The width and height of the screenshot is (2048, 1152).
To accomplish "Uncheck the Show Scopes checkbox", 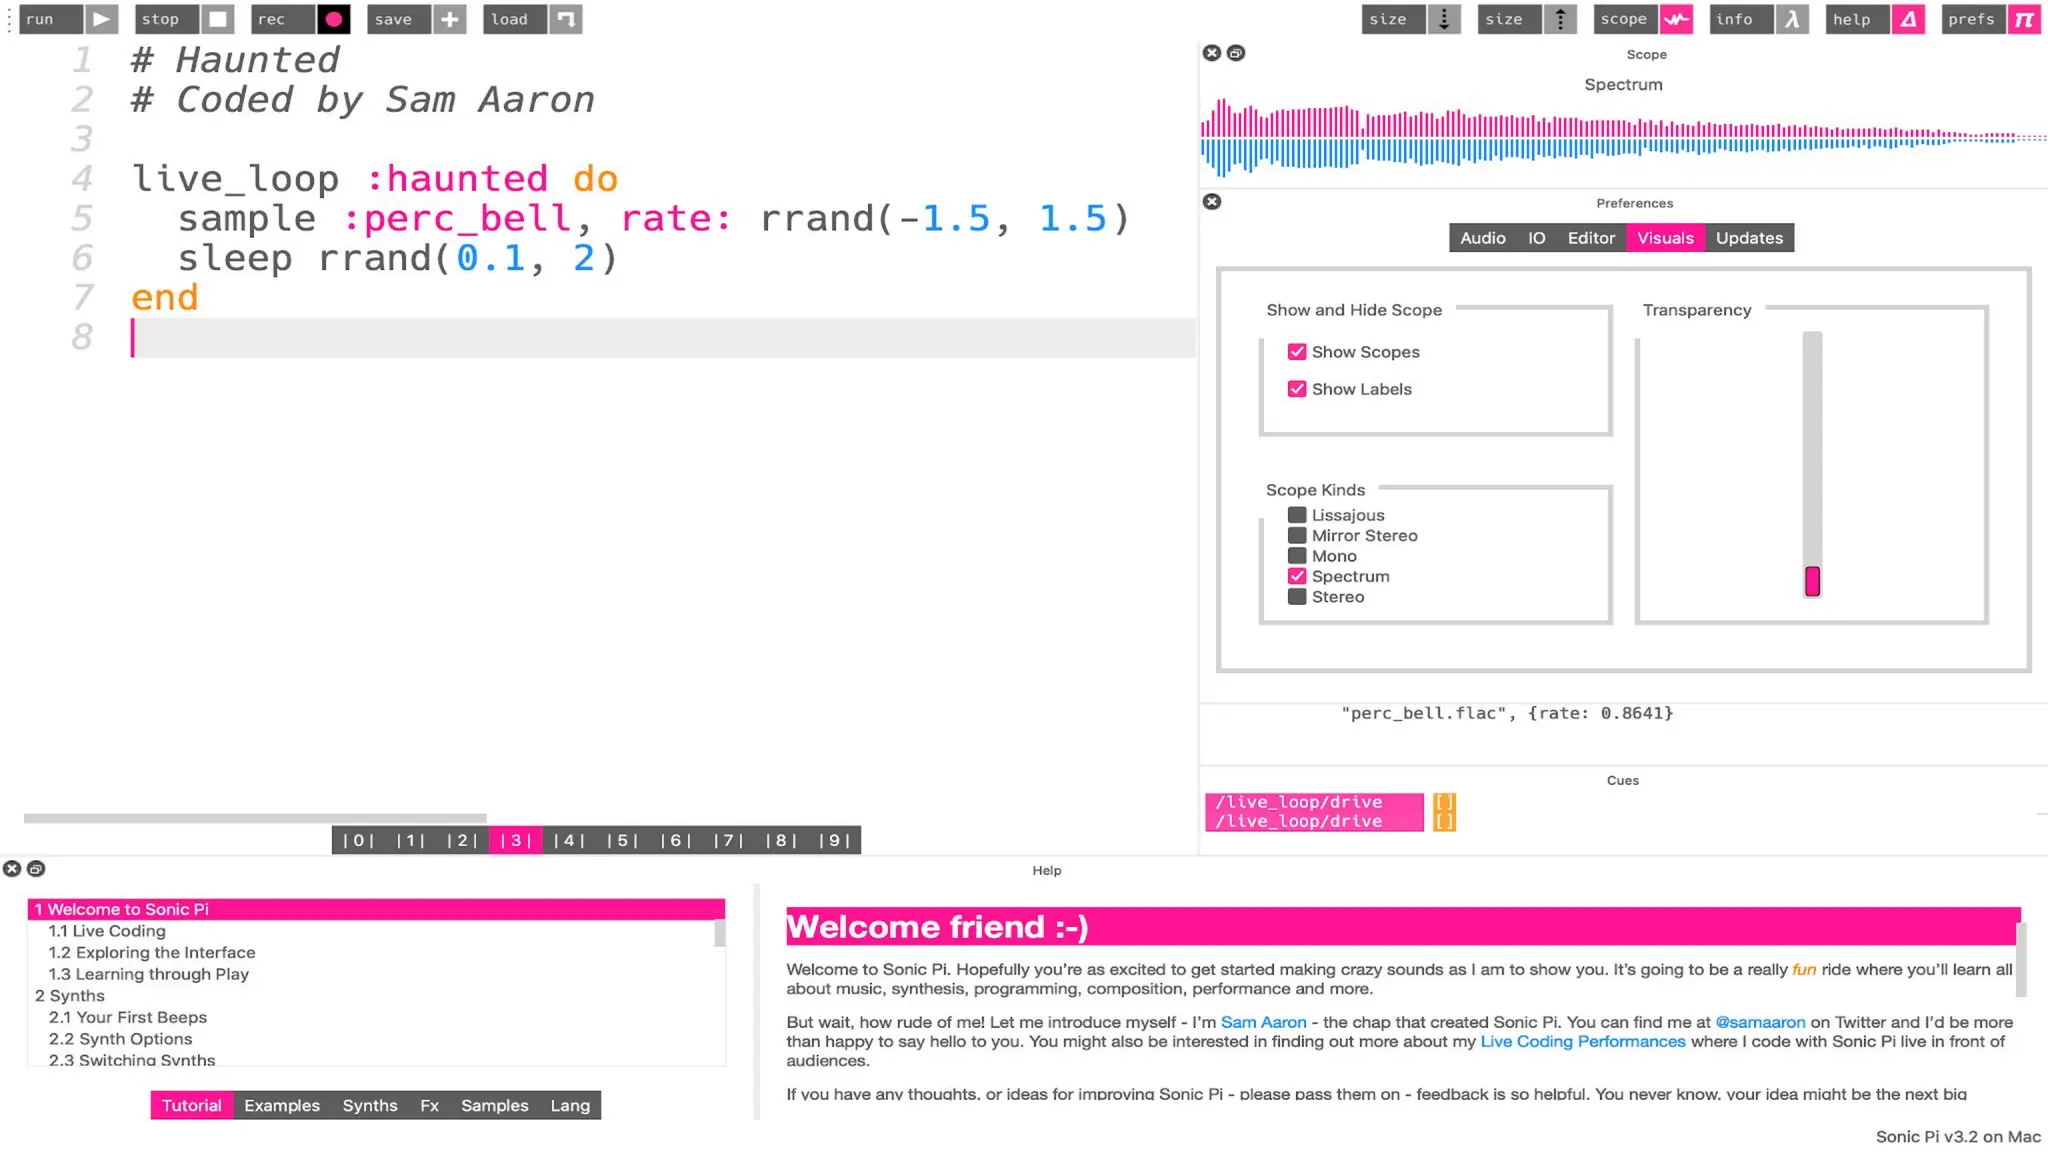I will (1297, 352).
